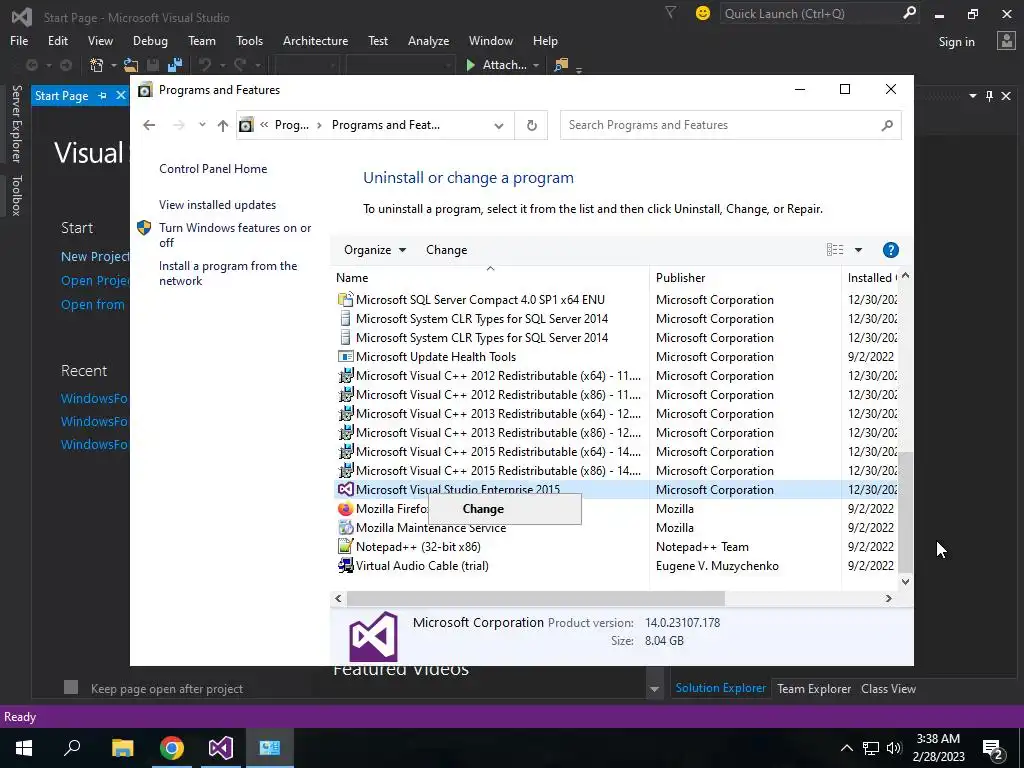
Task: Click Sign in link in Visual Studio
Action: coord(956,42)
